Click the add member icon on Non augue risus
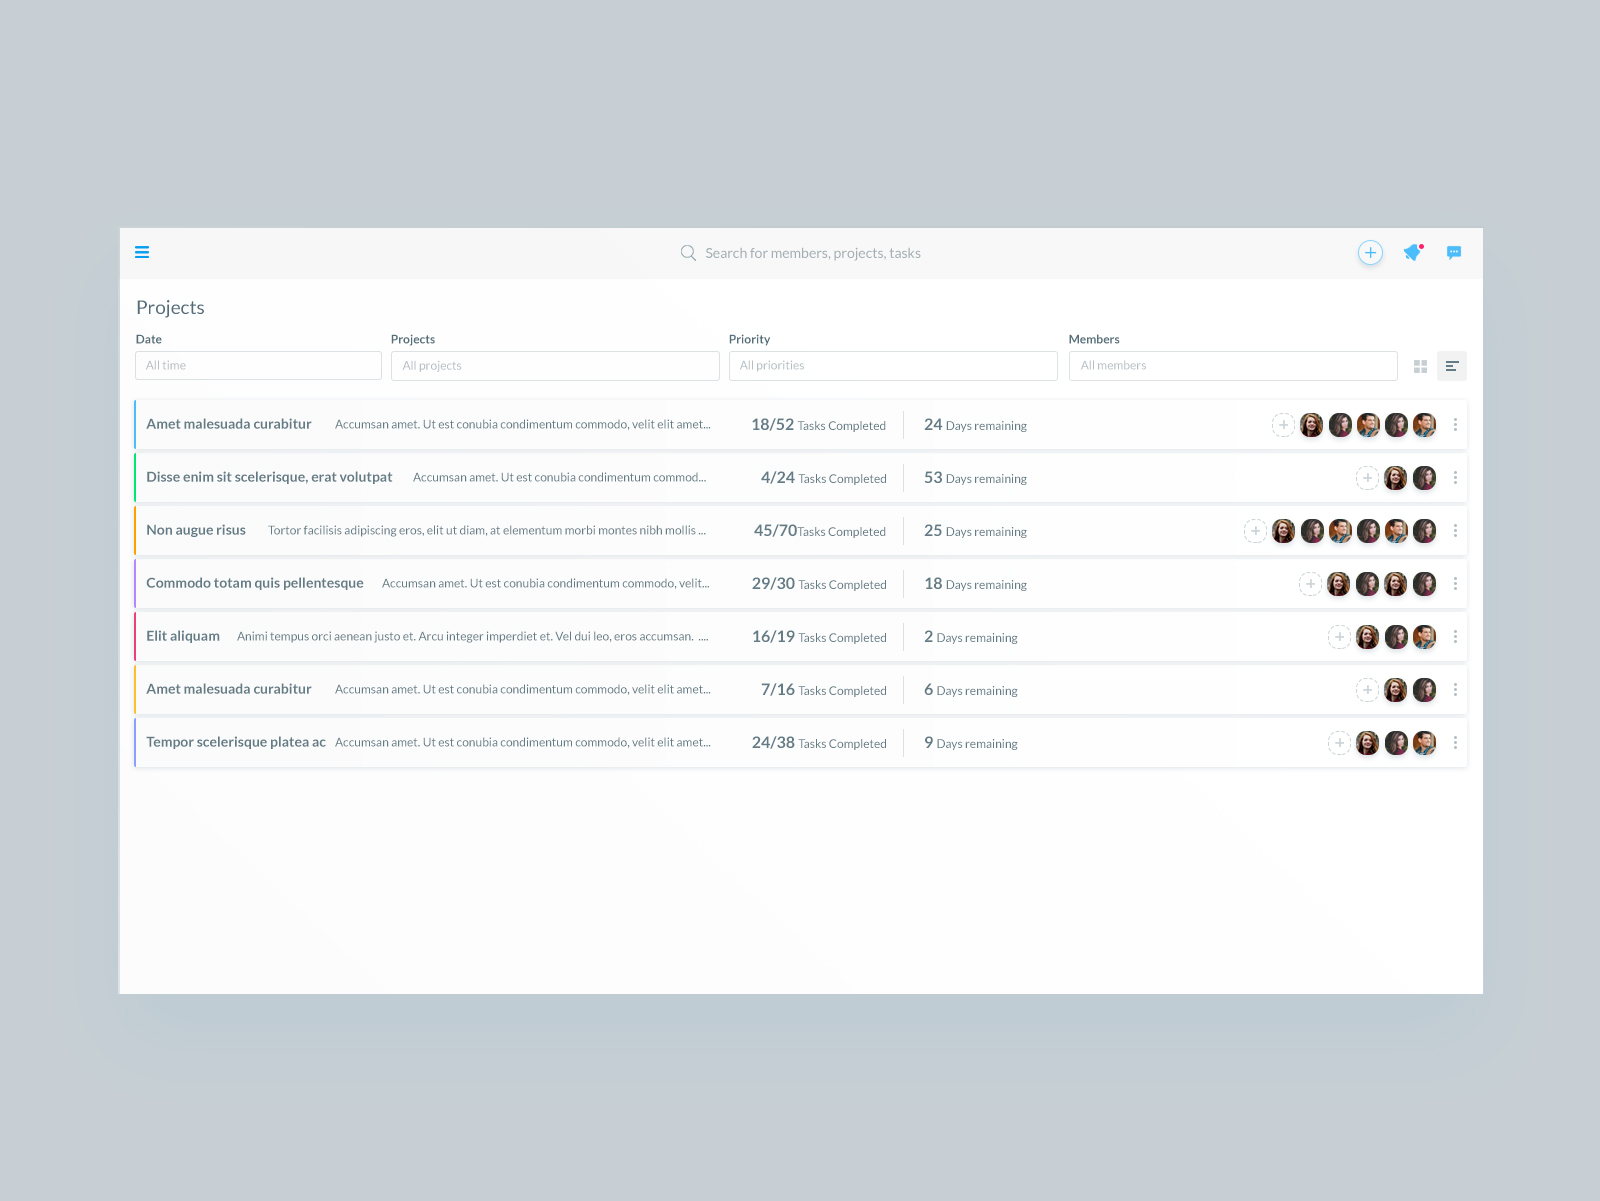Screen dimensions: 1600x1201 click(x=1255, y=531)
